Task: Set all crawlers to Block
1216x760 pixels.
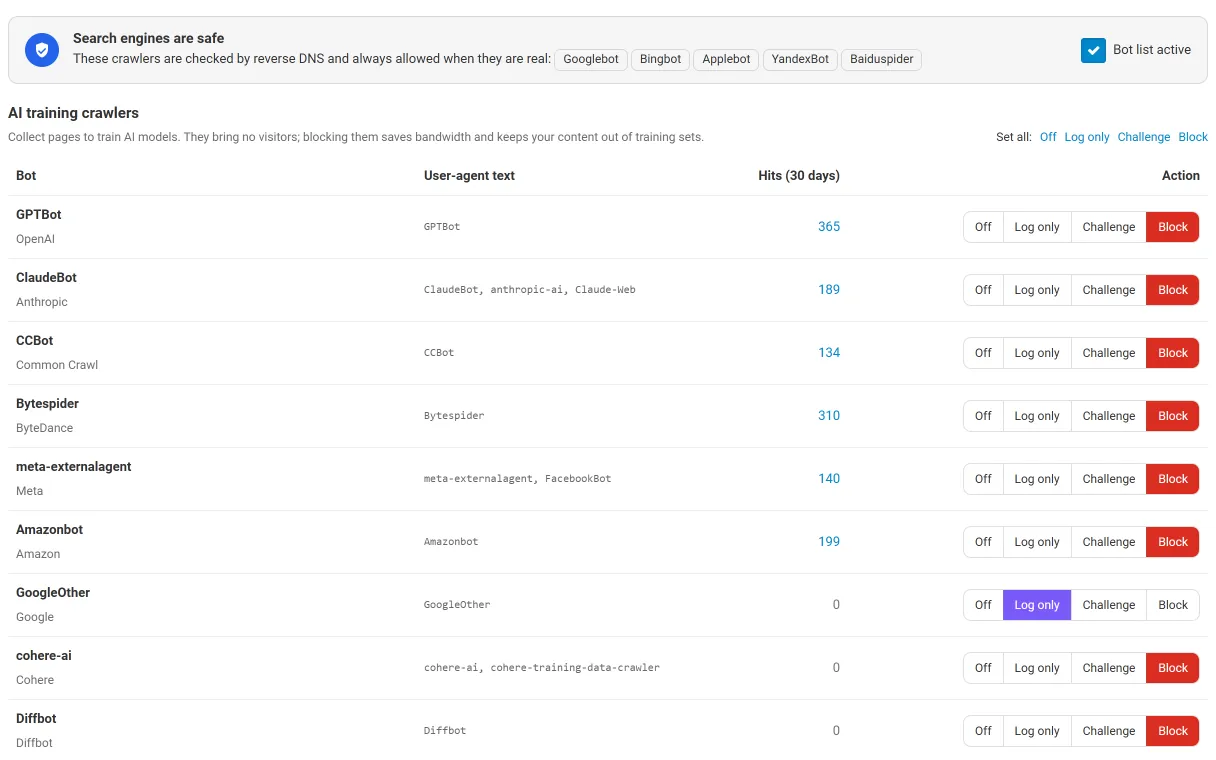Action: [1193, 137]
